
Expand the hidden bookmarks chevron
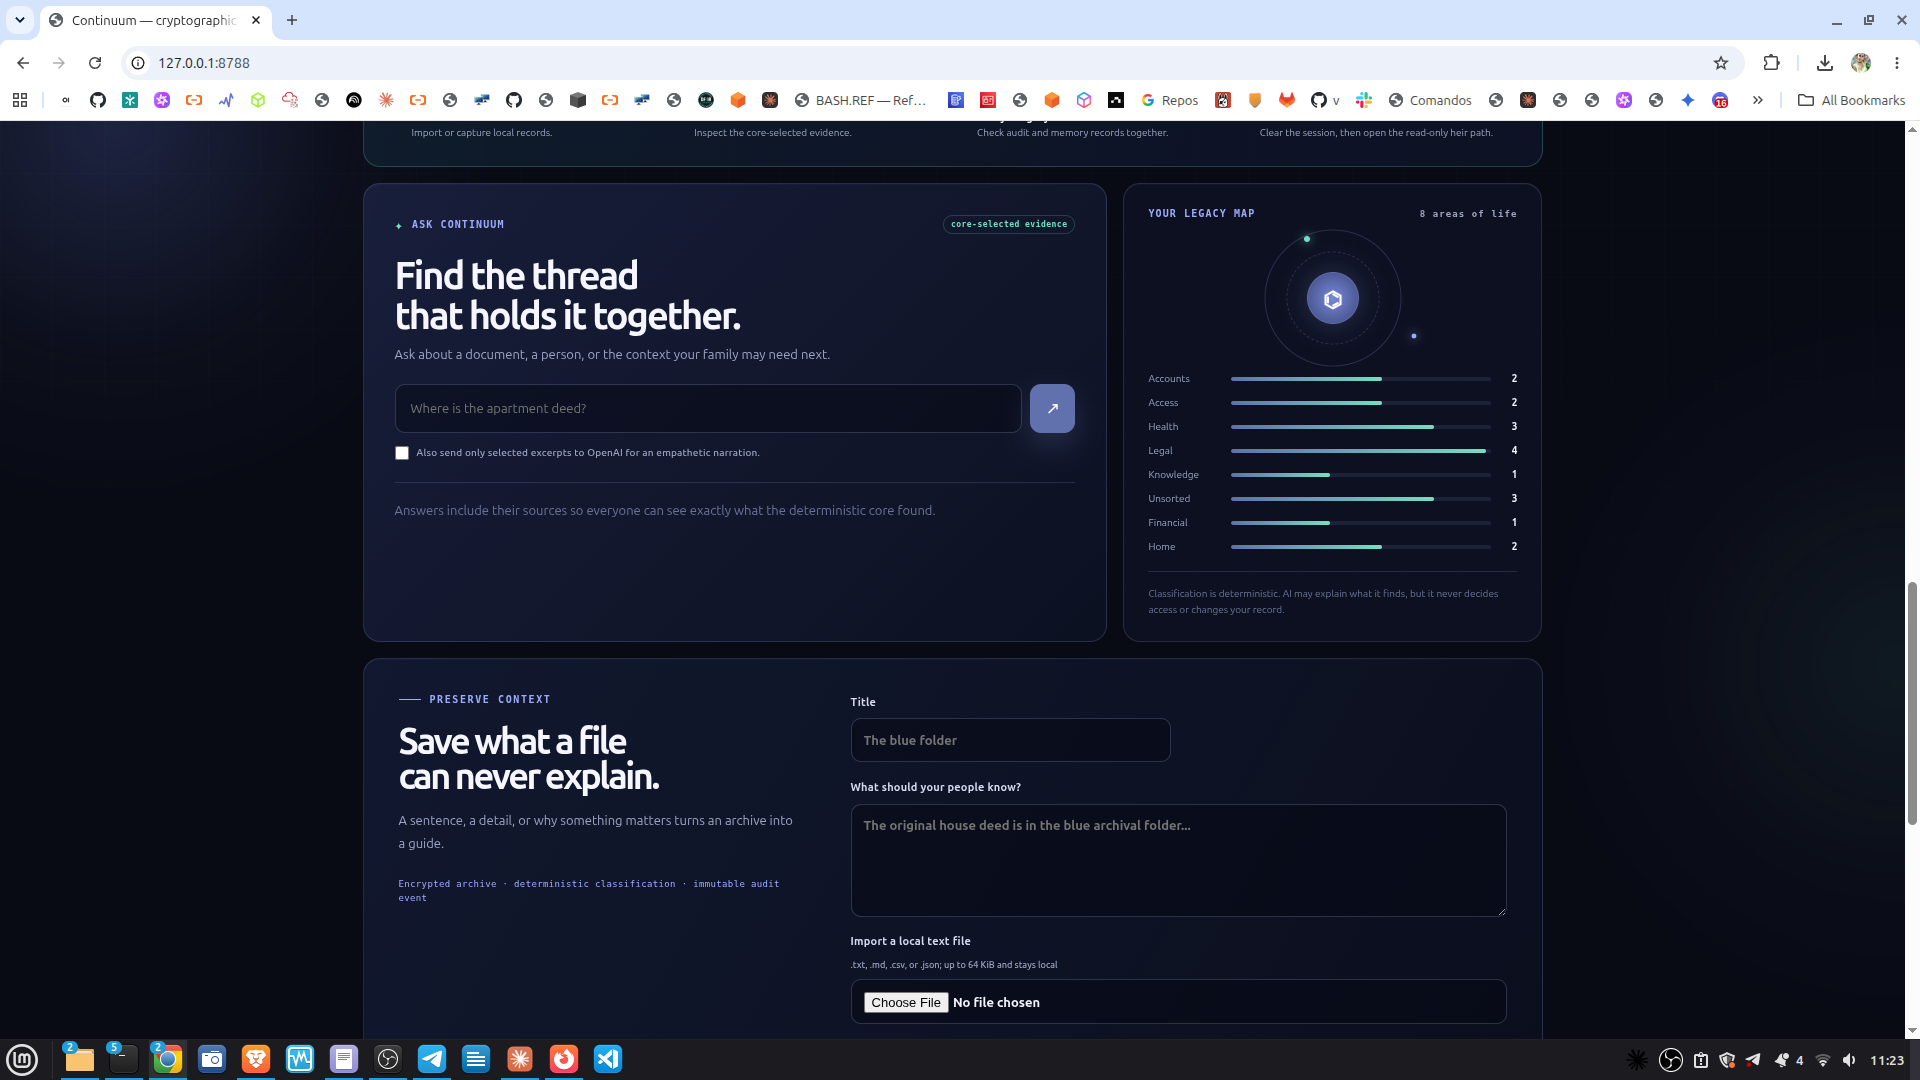point(1757,100)
